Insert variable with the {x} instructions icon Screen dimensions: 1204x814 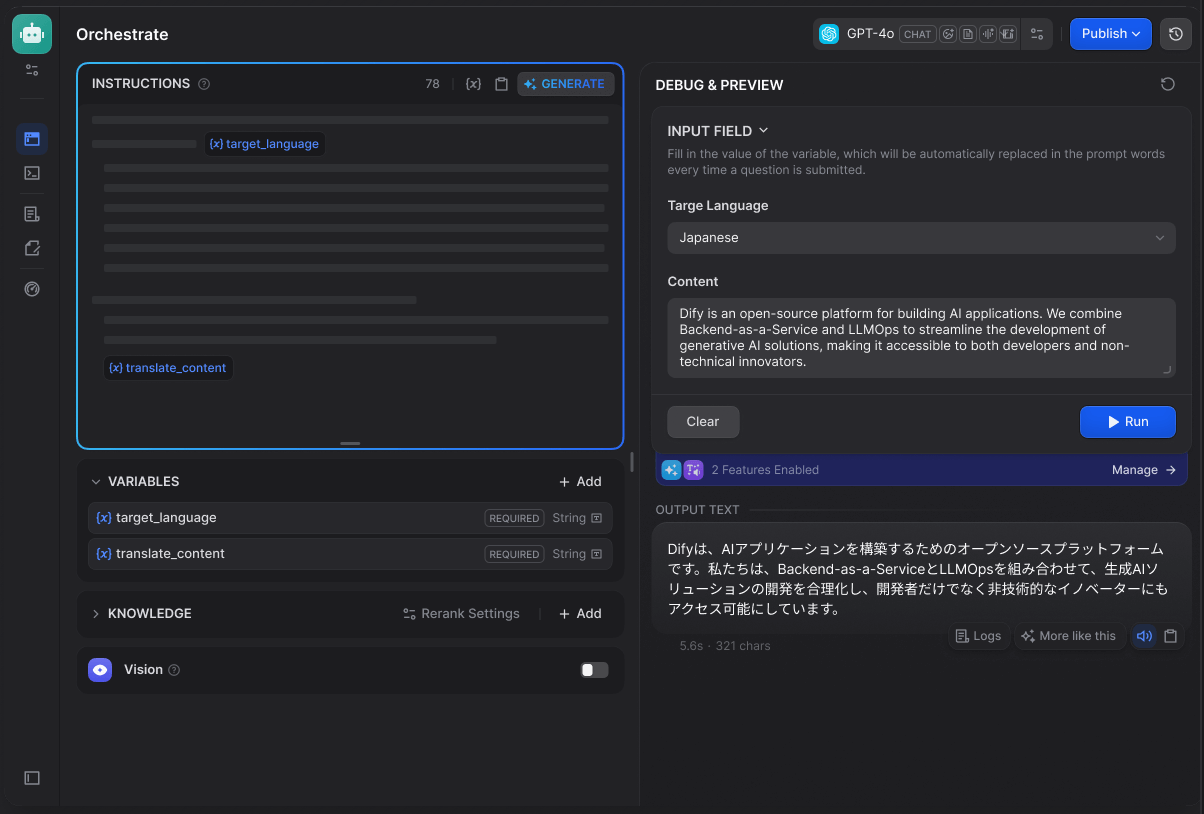coord(474,84)
